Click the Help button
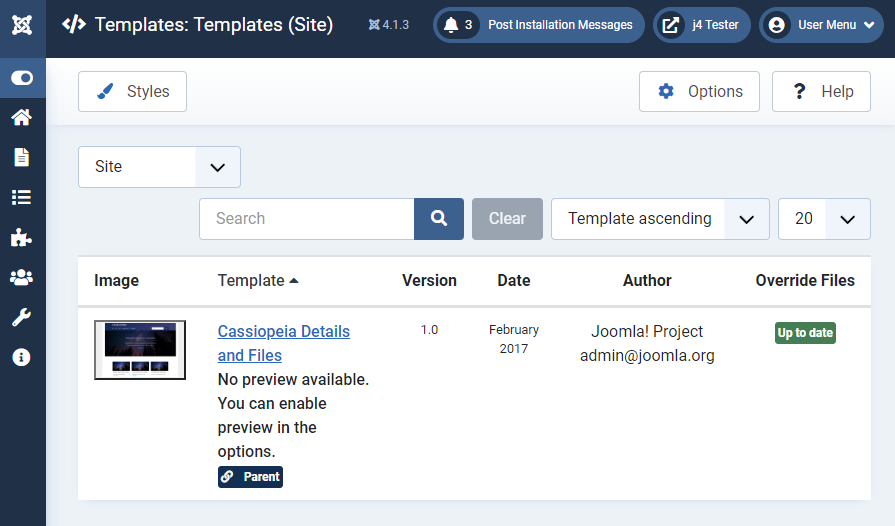The height and width of the screenshot is (526, 895). (x=821, y=91)
